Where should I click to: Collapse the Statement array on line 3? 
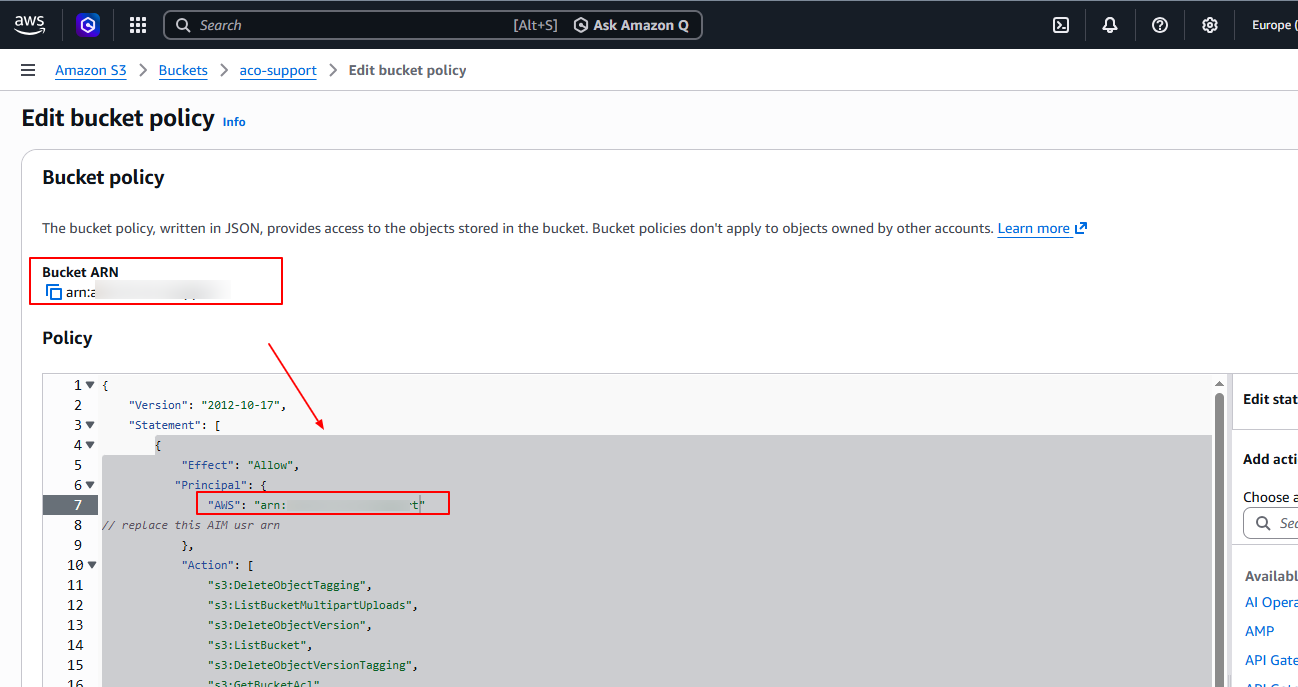pos(90,425)
